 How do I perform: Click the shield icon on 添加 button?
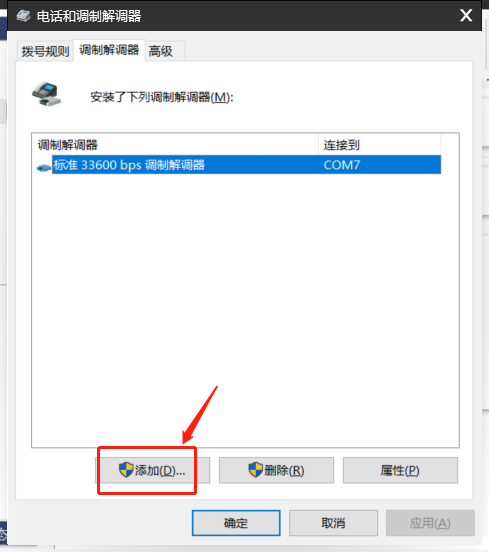126,470
